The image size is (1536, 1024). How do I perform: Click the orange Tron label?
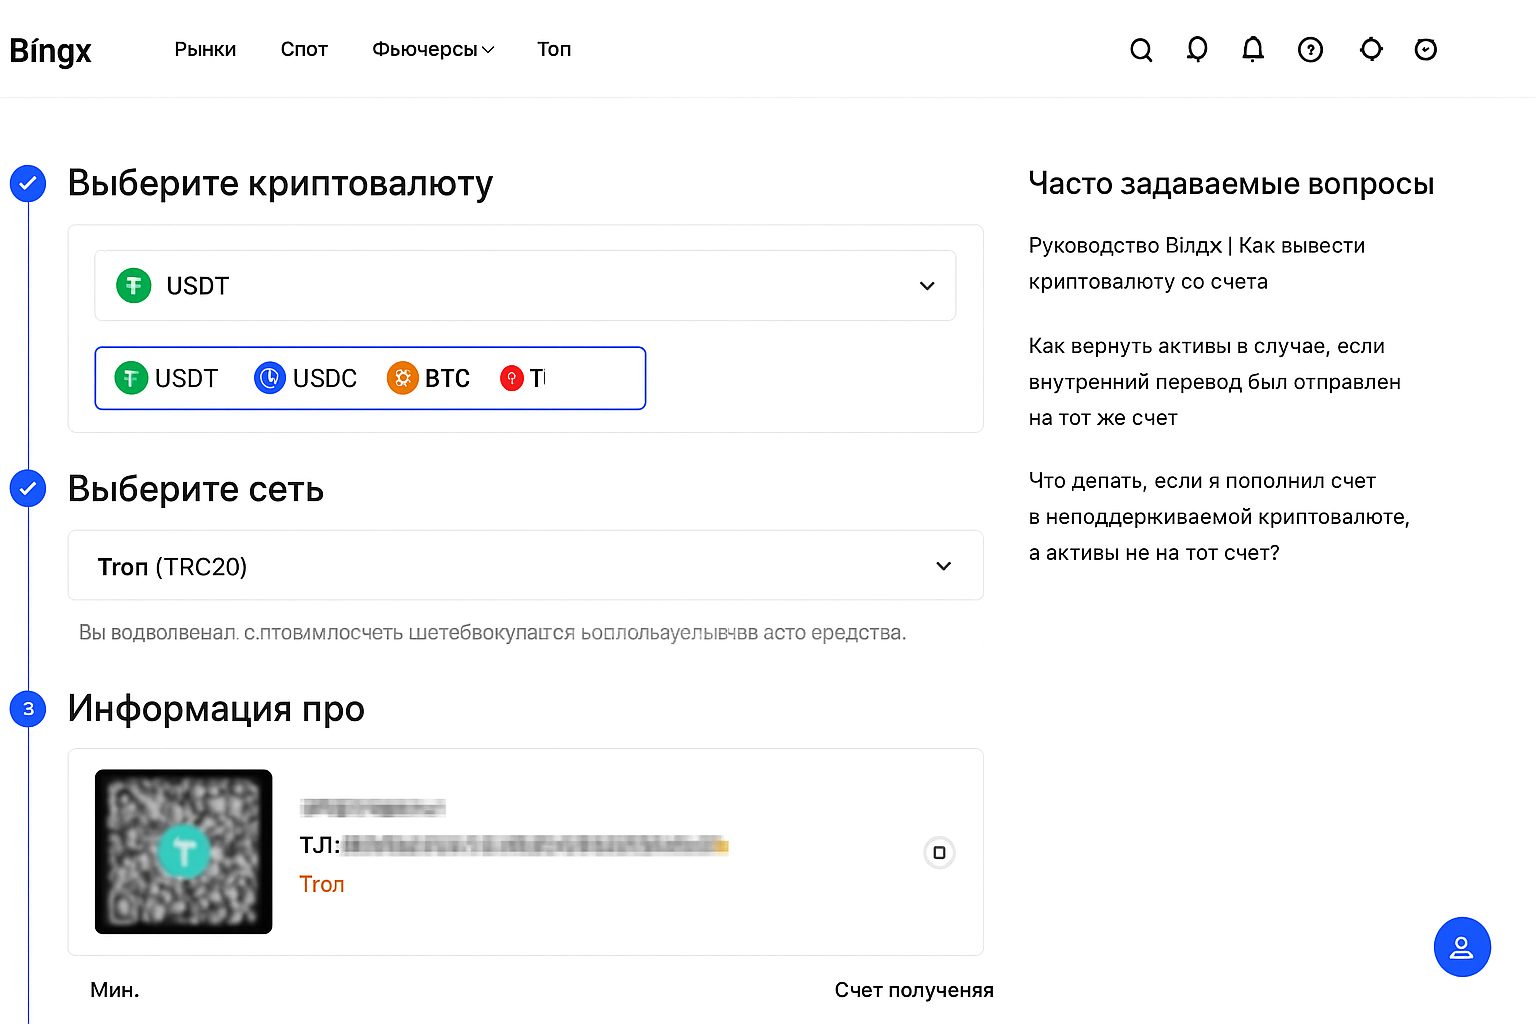(x=322, y=884)
